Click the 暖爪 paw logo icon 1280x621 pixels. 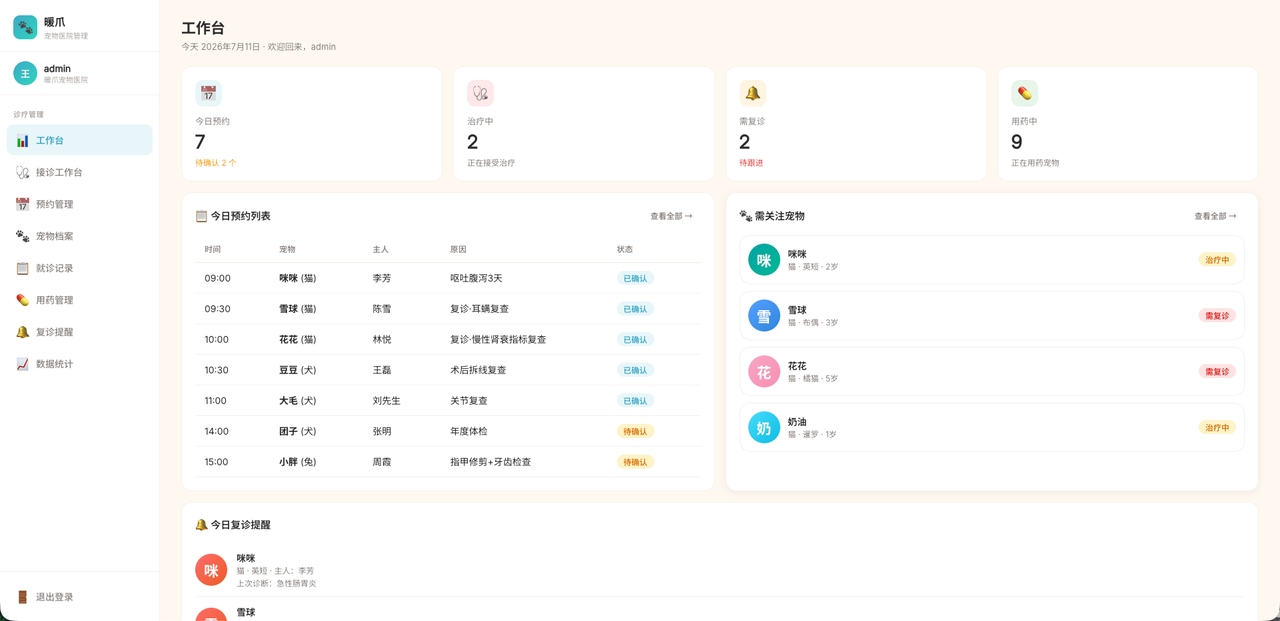(x=25, y=27)
